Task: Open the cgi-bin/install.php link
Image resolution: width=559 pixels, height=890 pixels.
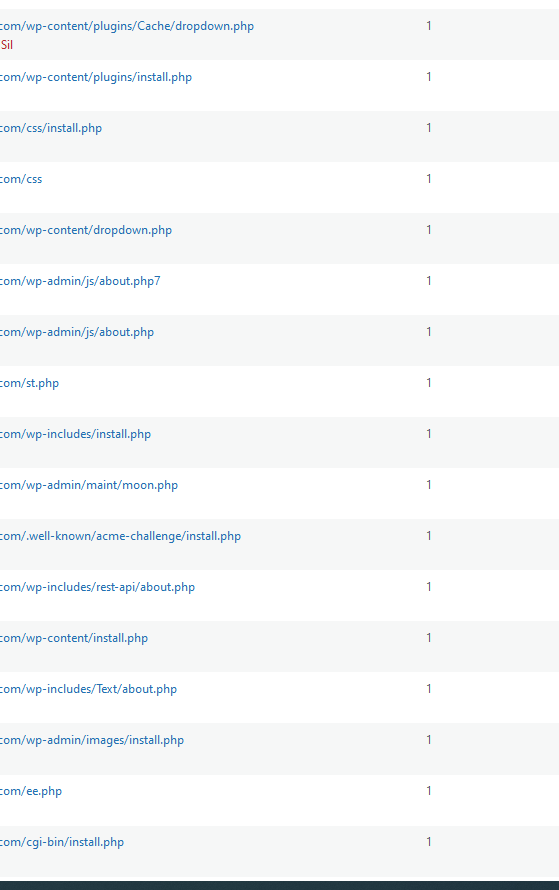Action: point(62,843)
